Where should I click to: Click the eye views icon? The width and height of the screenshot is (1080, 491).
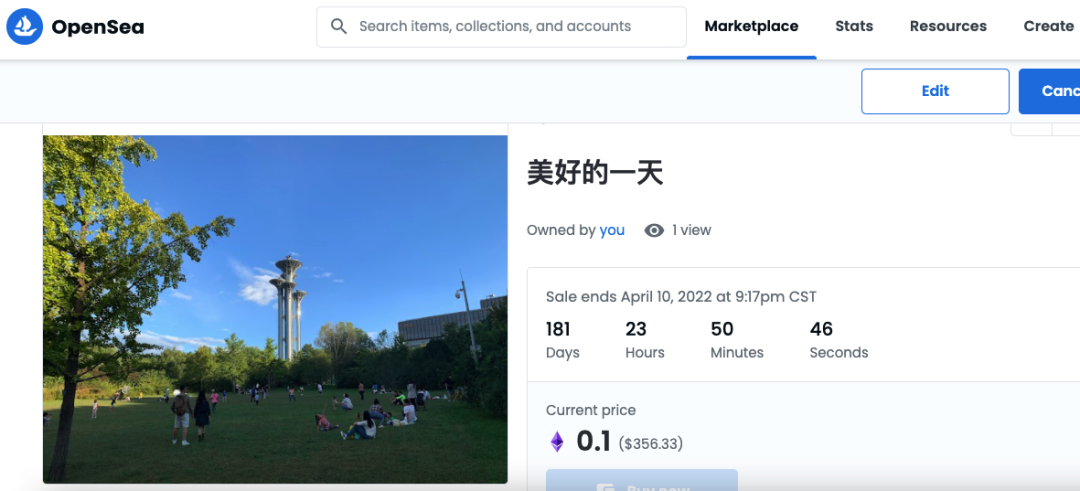click(x=654, y=231)
